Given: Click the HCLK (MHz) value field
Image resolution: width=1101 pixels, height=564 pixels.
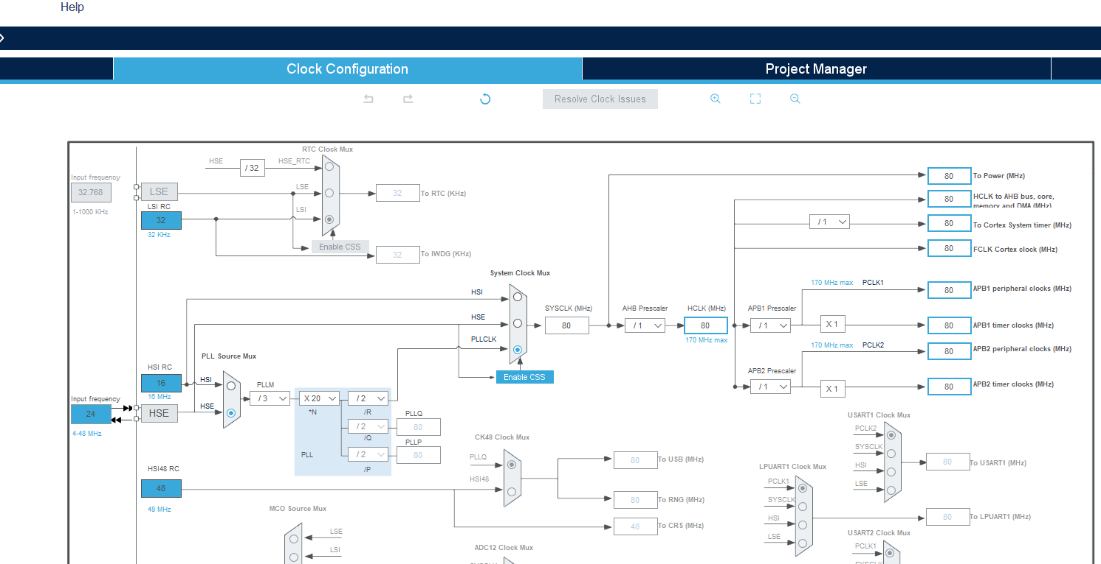Looking at the screenshot, I should [x=705, y=325].
